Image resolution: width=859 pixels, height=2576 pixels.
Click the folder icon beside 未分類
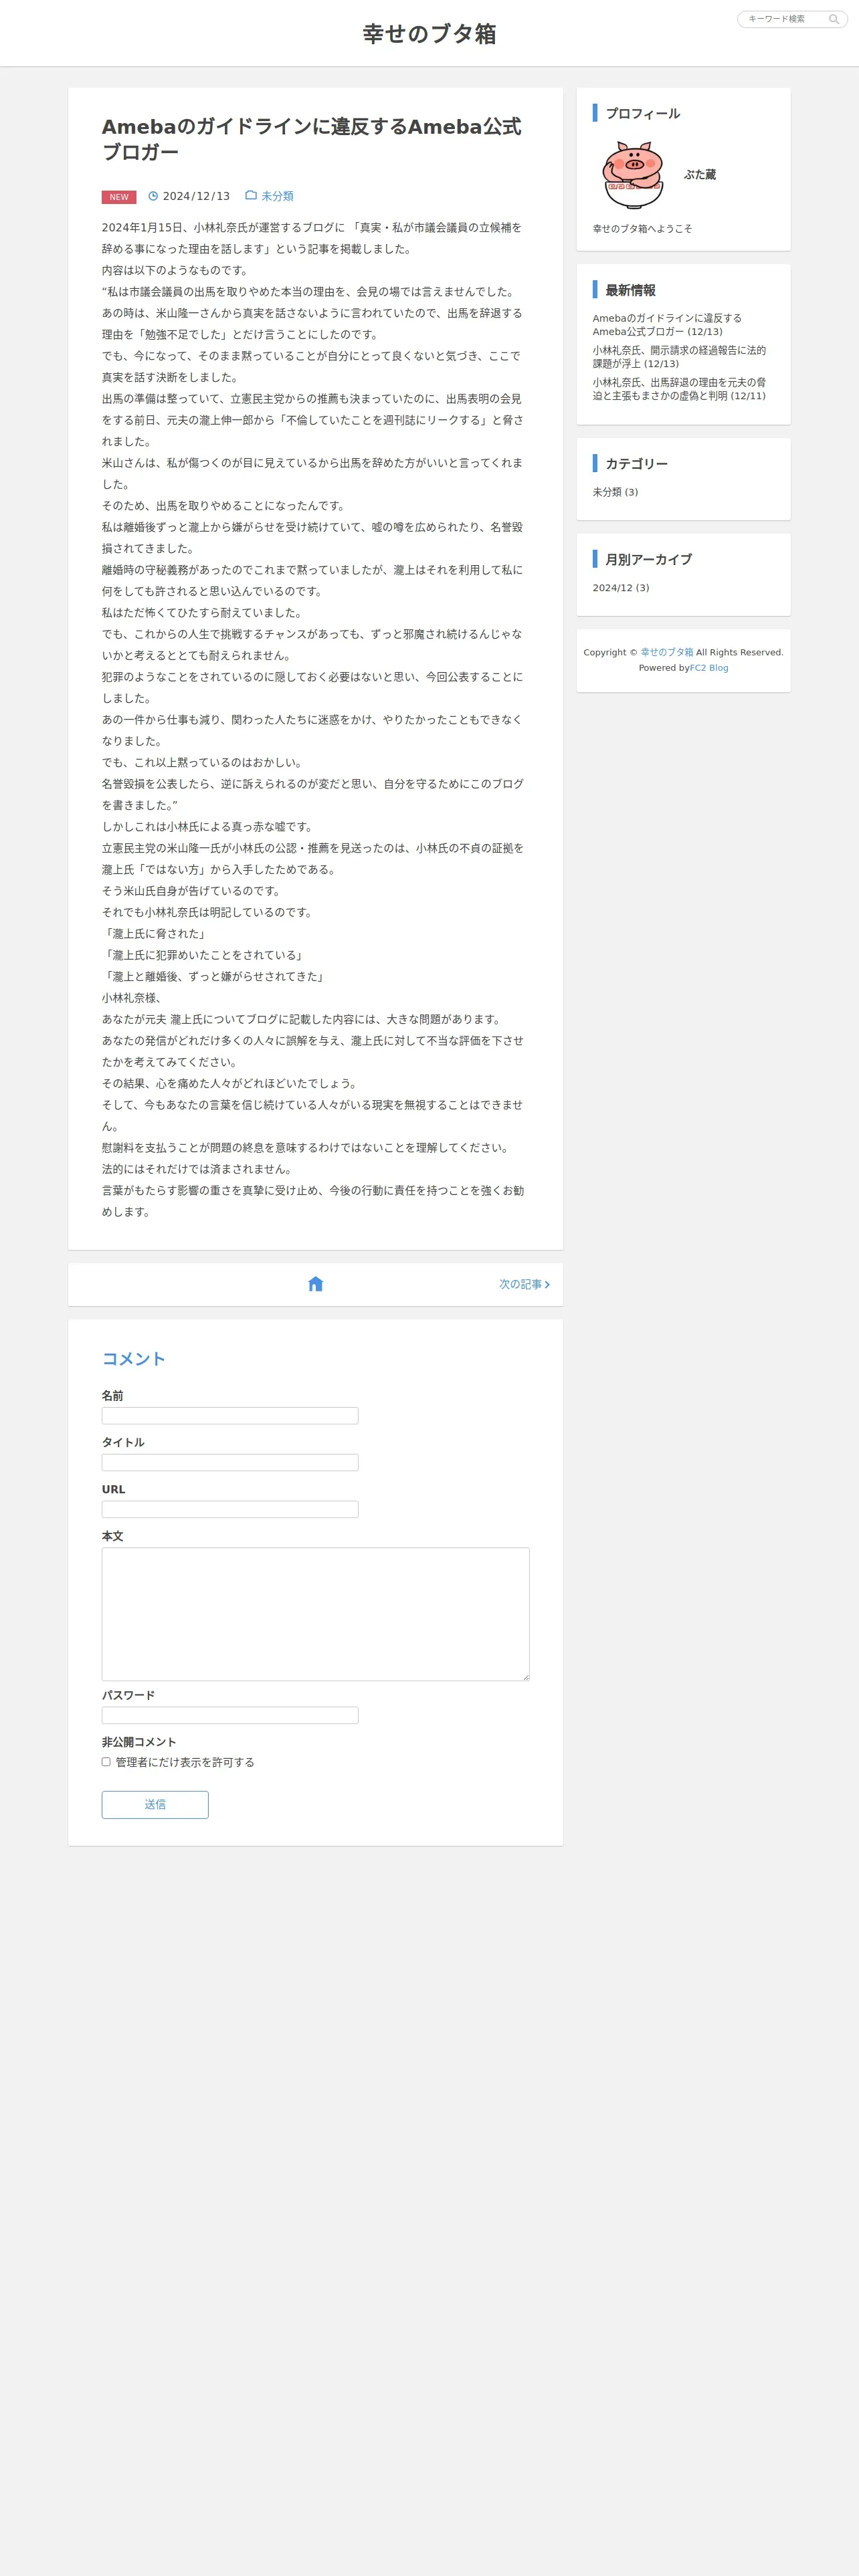click(251, 196)
